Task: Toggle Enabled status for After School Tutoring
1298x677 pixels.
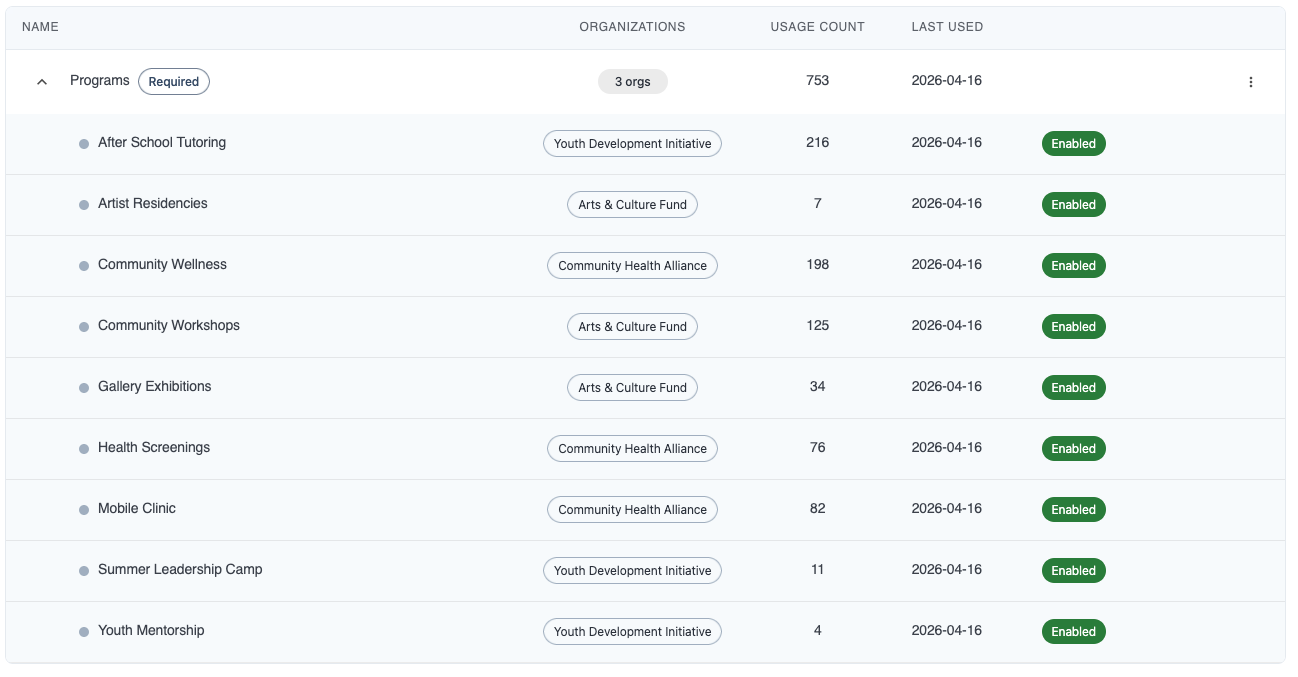Action: pos(1073,143)
